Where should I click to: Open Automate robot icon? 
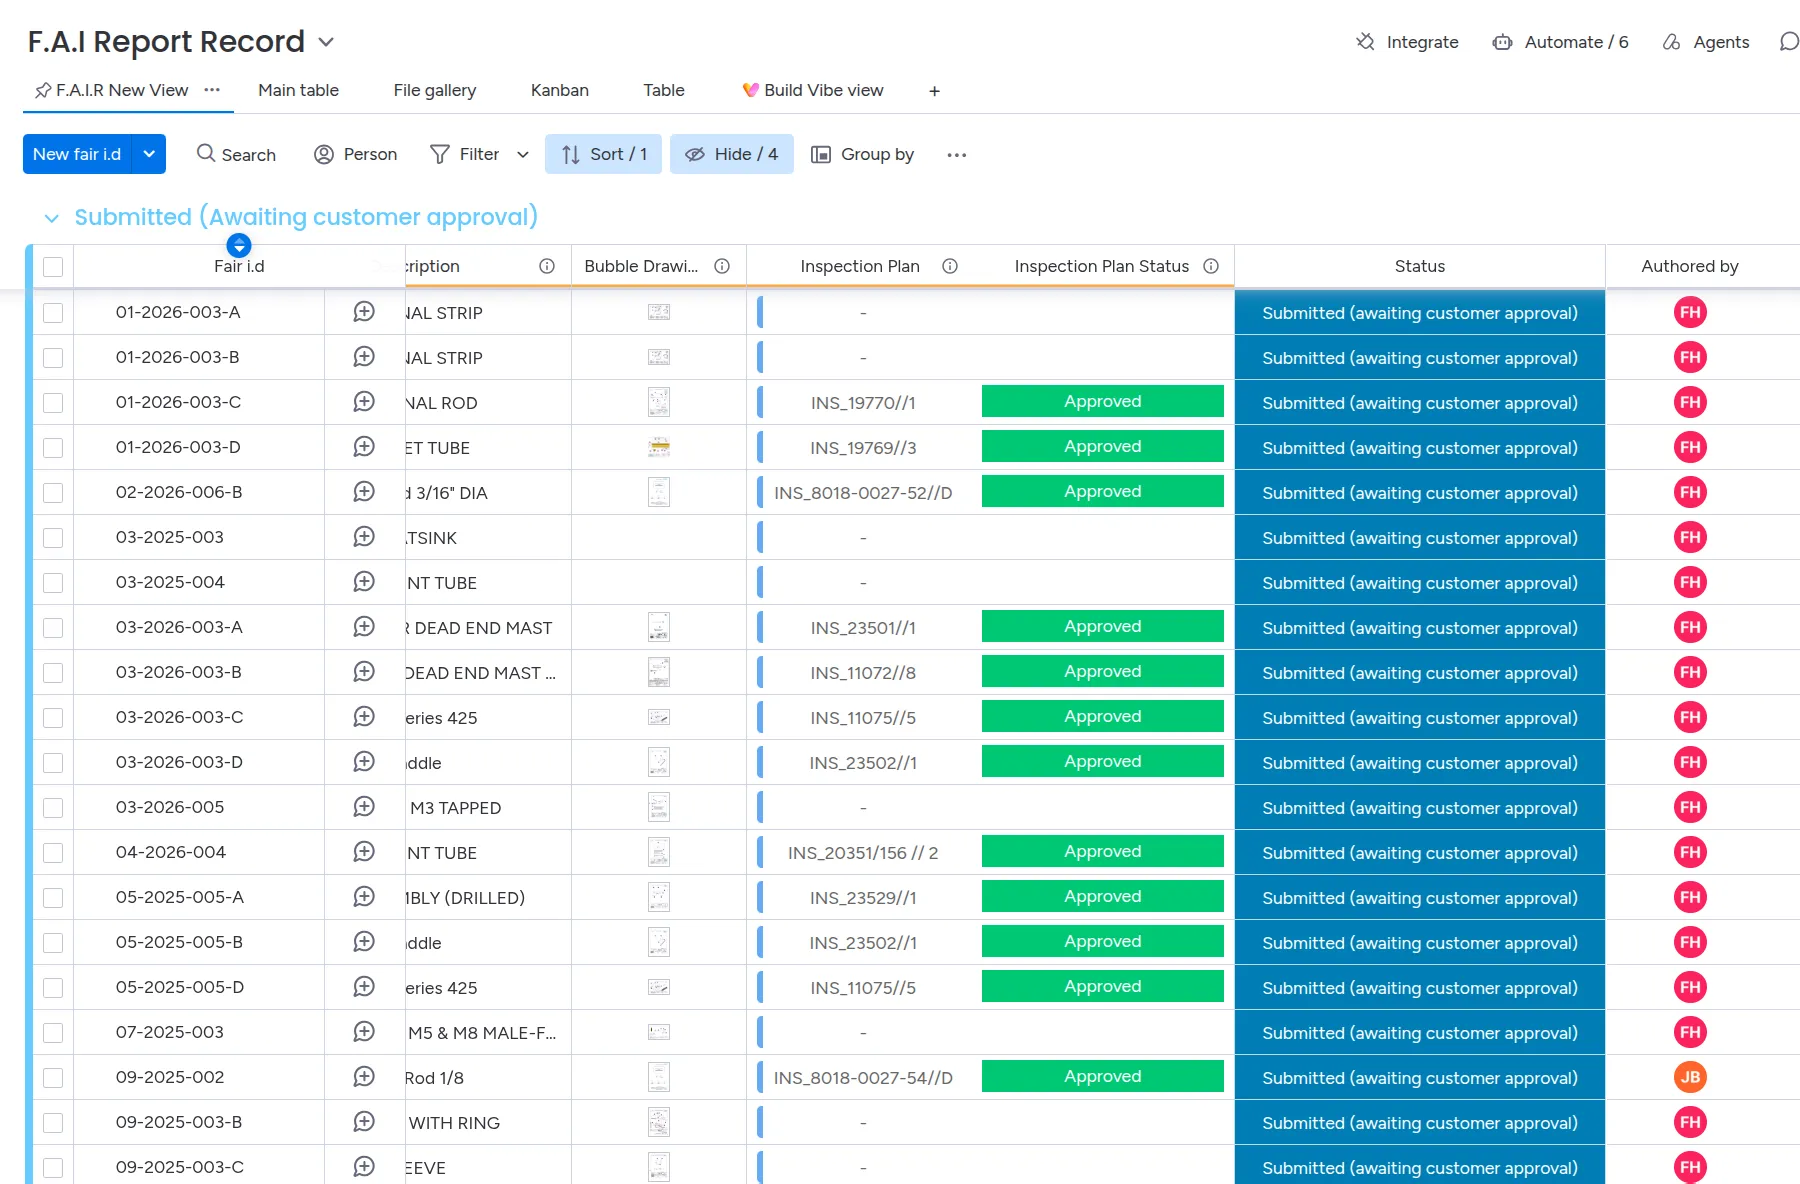click(1502, 42)
